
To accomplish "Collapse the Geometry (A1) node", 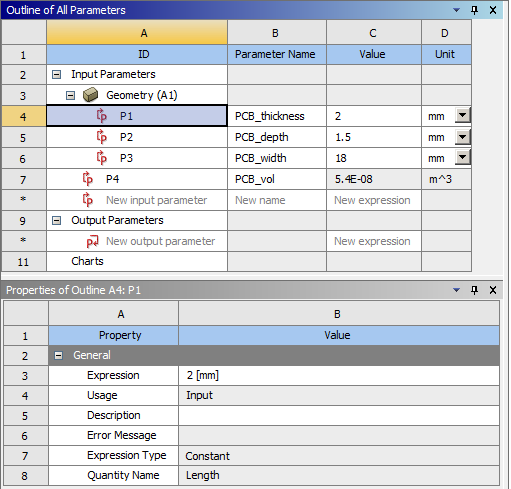I will pyautogui.click(x=70, y=96).
